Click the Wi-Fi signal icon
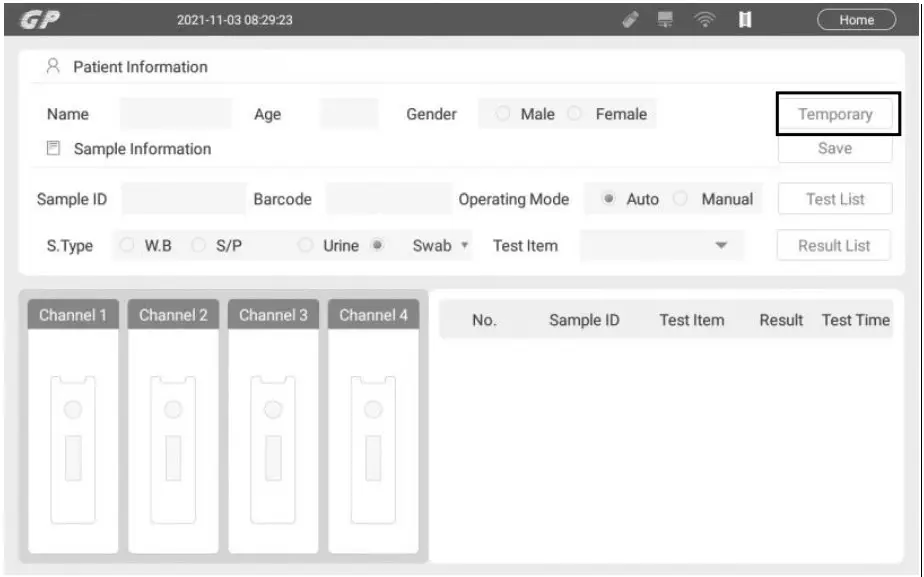 tap(704, 19)
